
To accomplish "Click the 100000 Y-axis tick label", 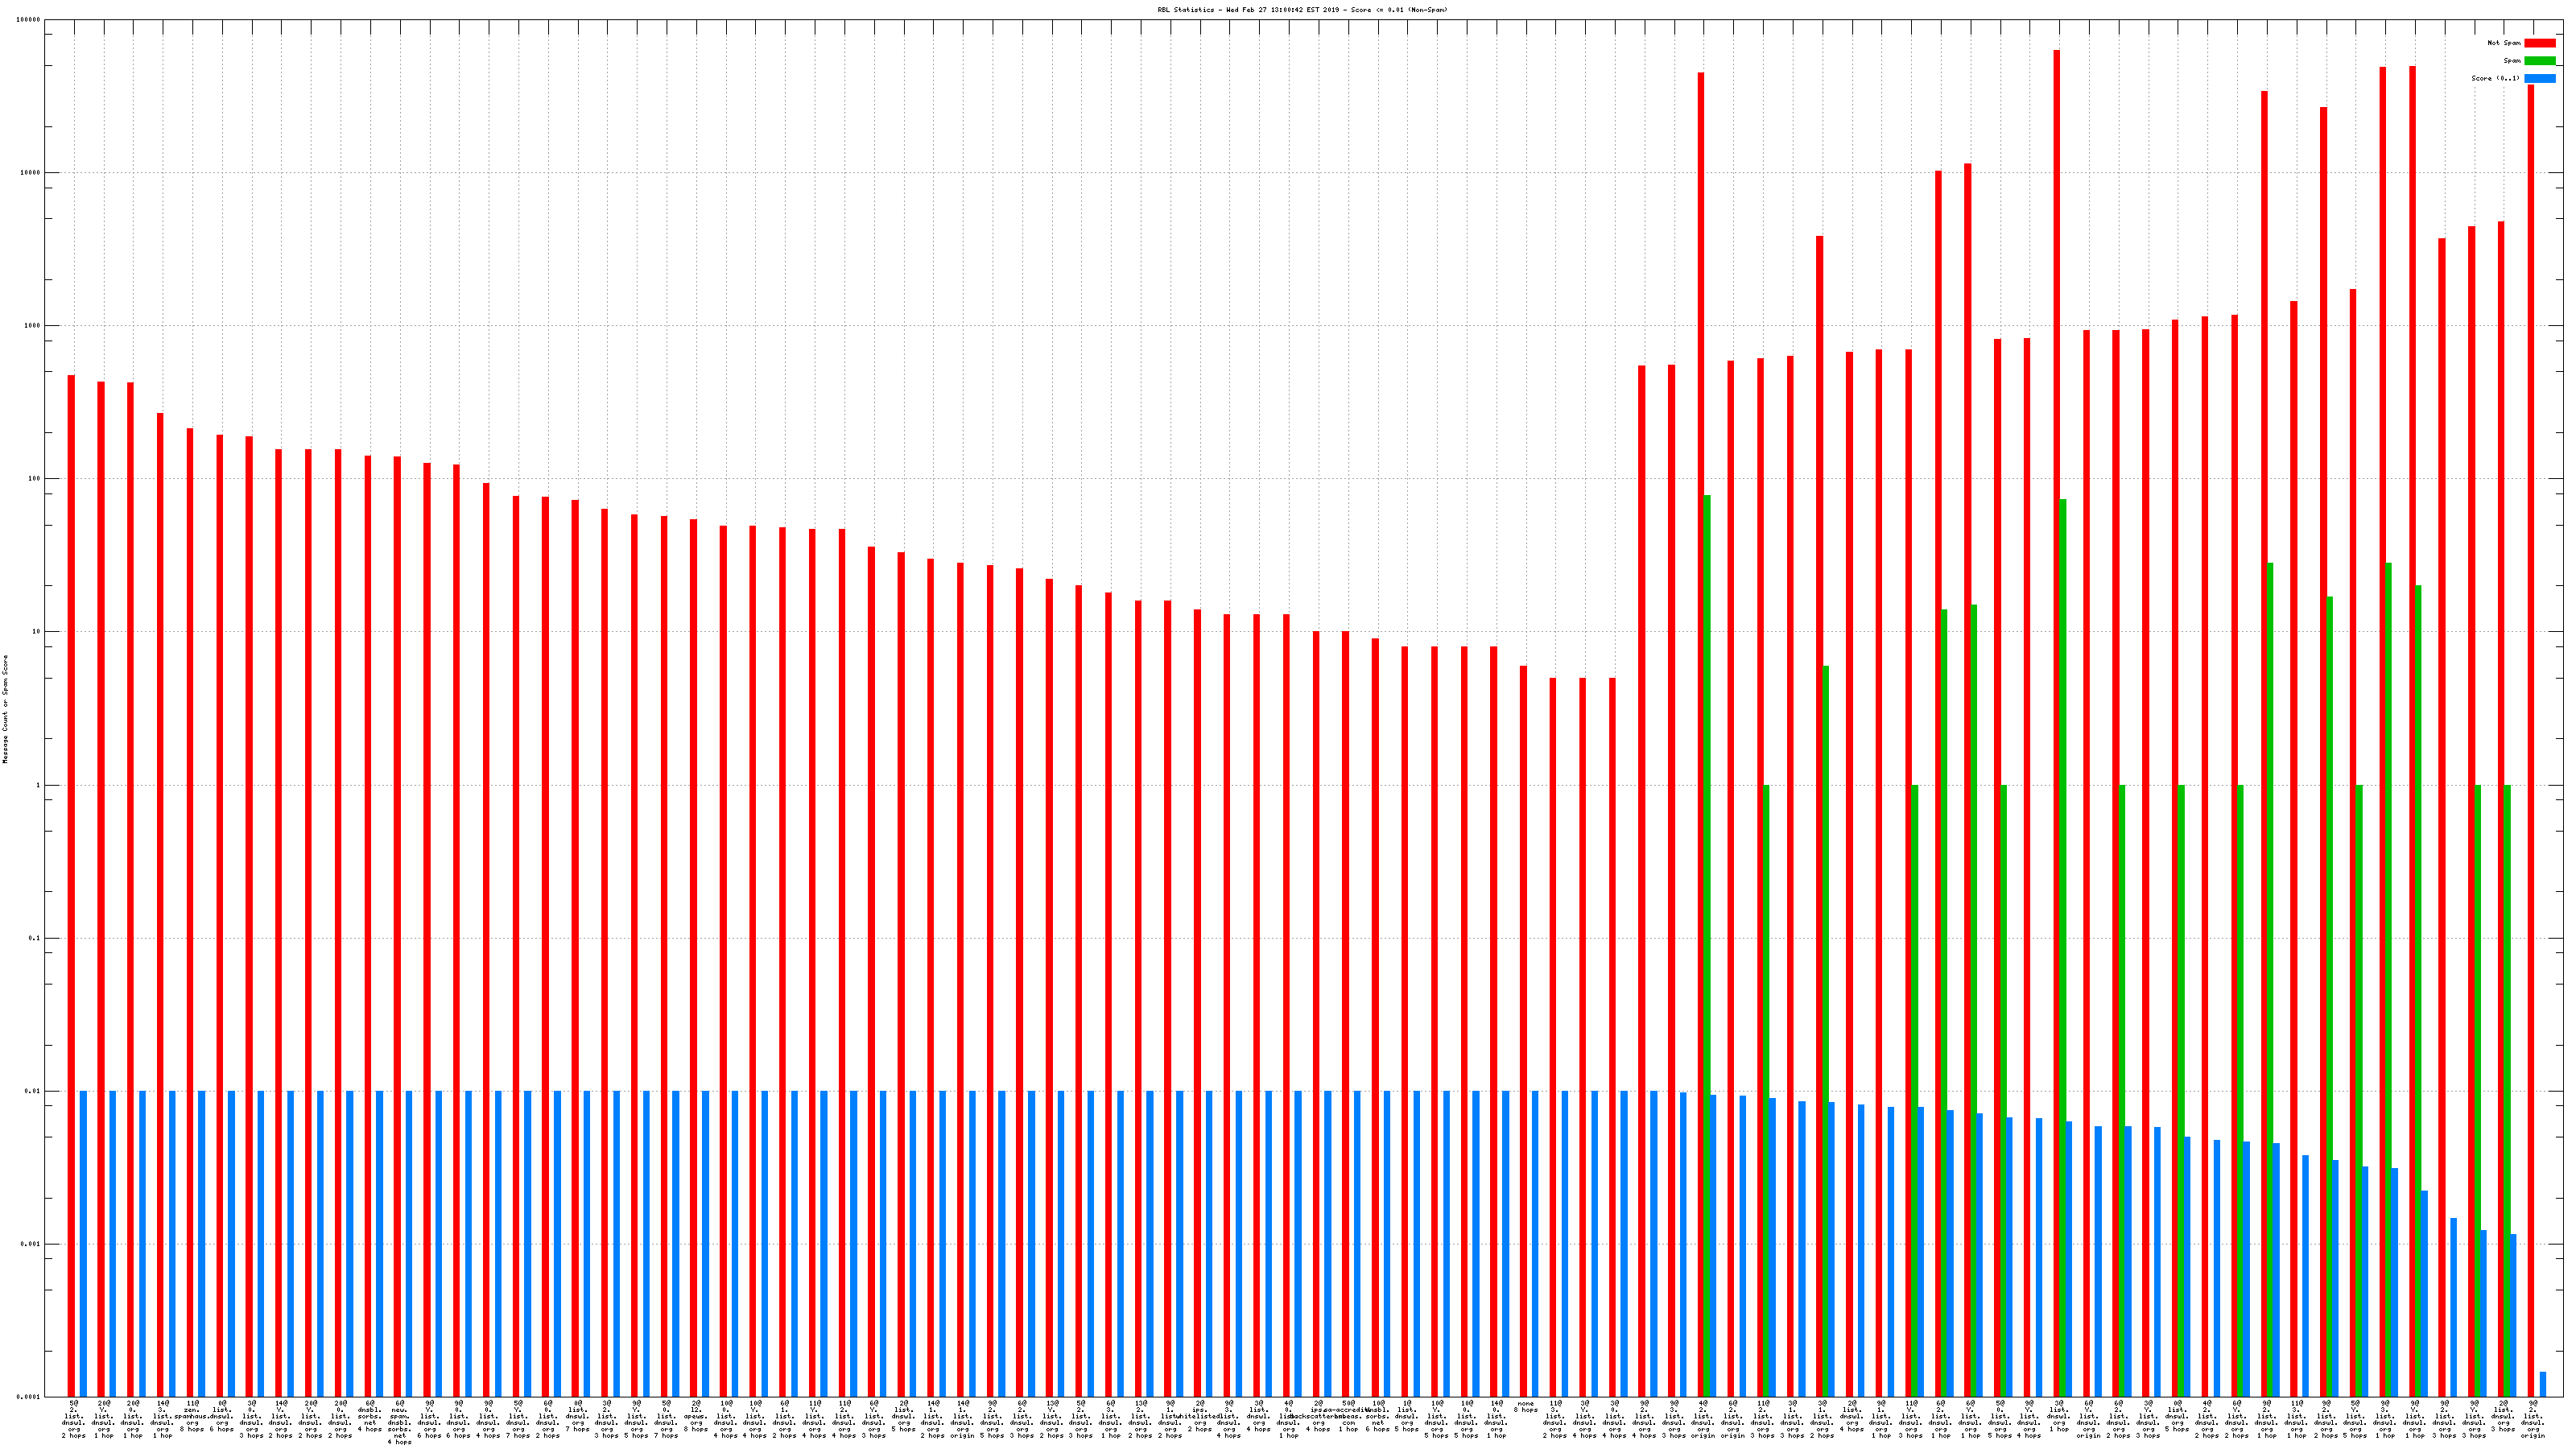I will pos(29,20).
